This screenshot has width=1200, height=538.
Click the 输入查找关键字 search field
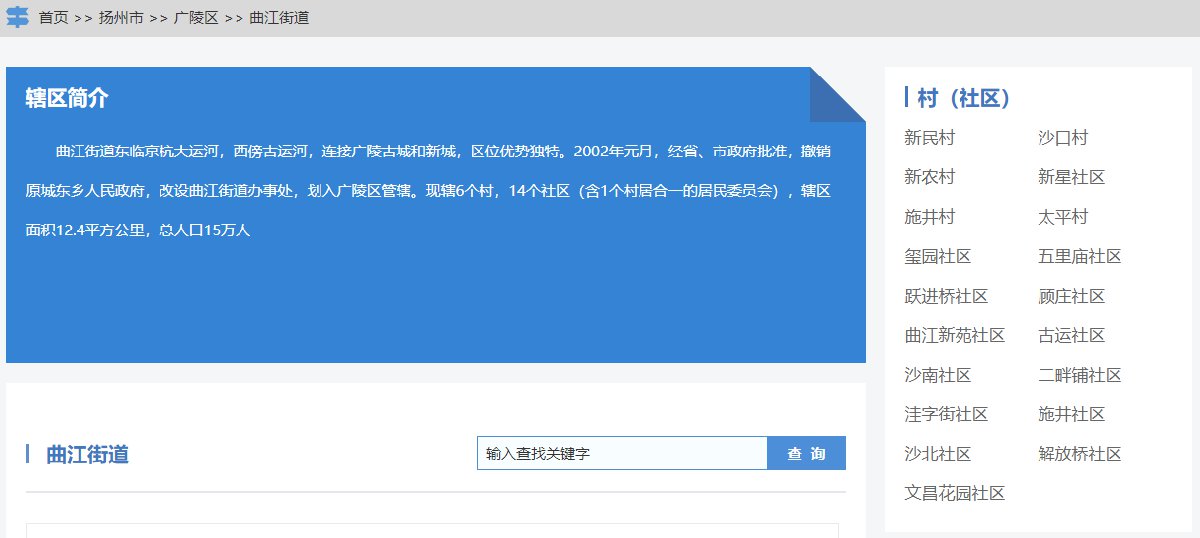(621, 453)
